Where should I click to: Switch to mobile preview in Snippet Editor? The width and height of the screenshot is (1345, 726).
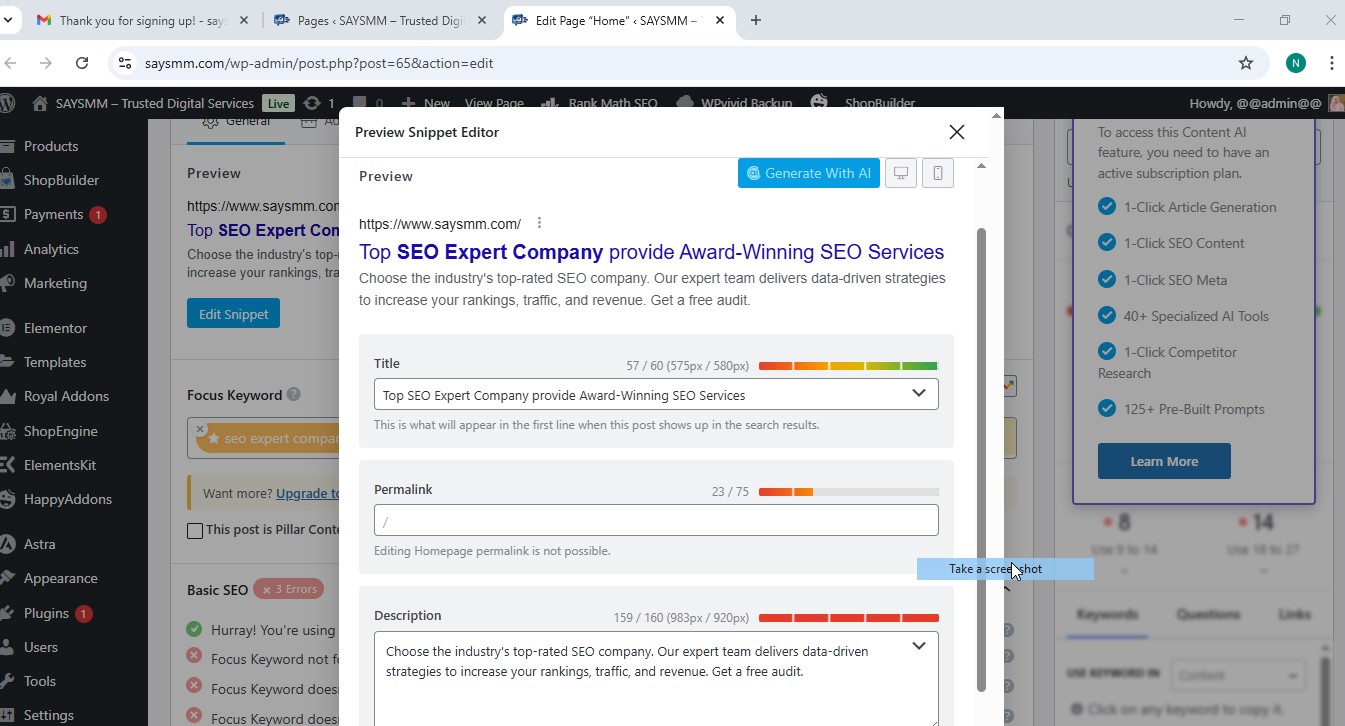[x=937, y=172]
